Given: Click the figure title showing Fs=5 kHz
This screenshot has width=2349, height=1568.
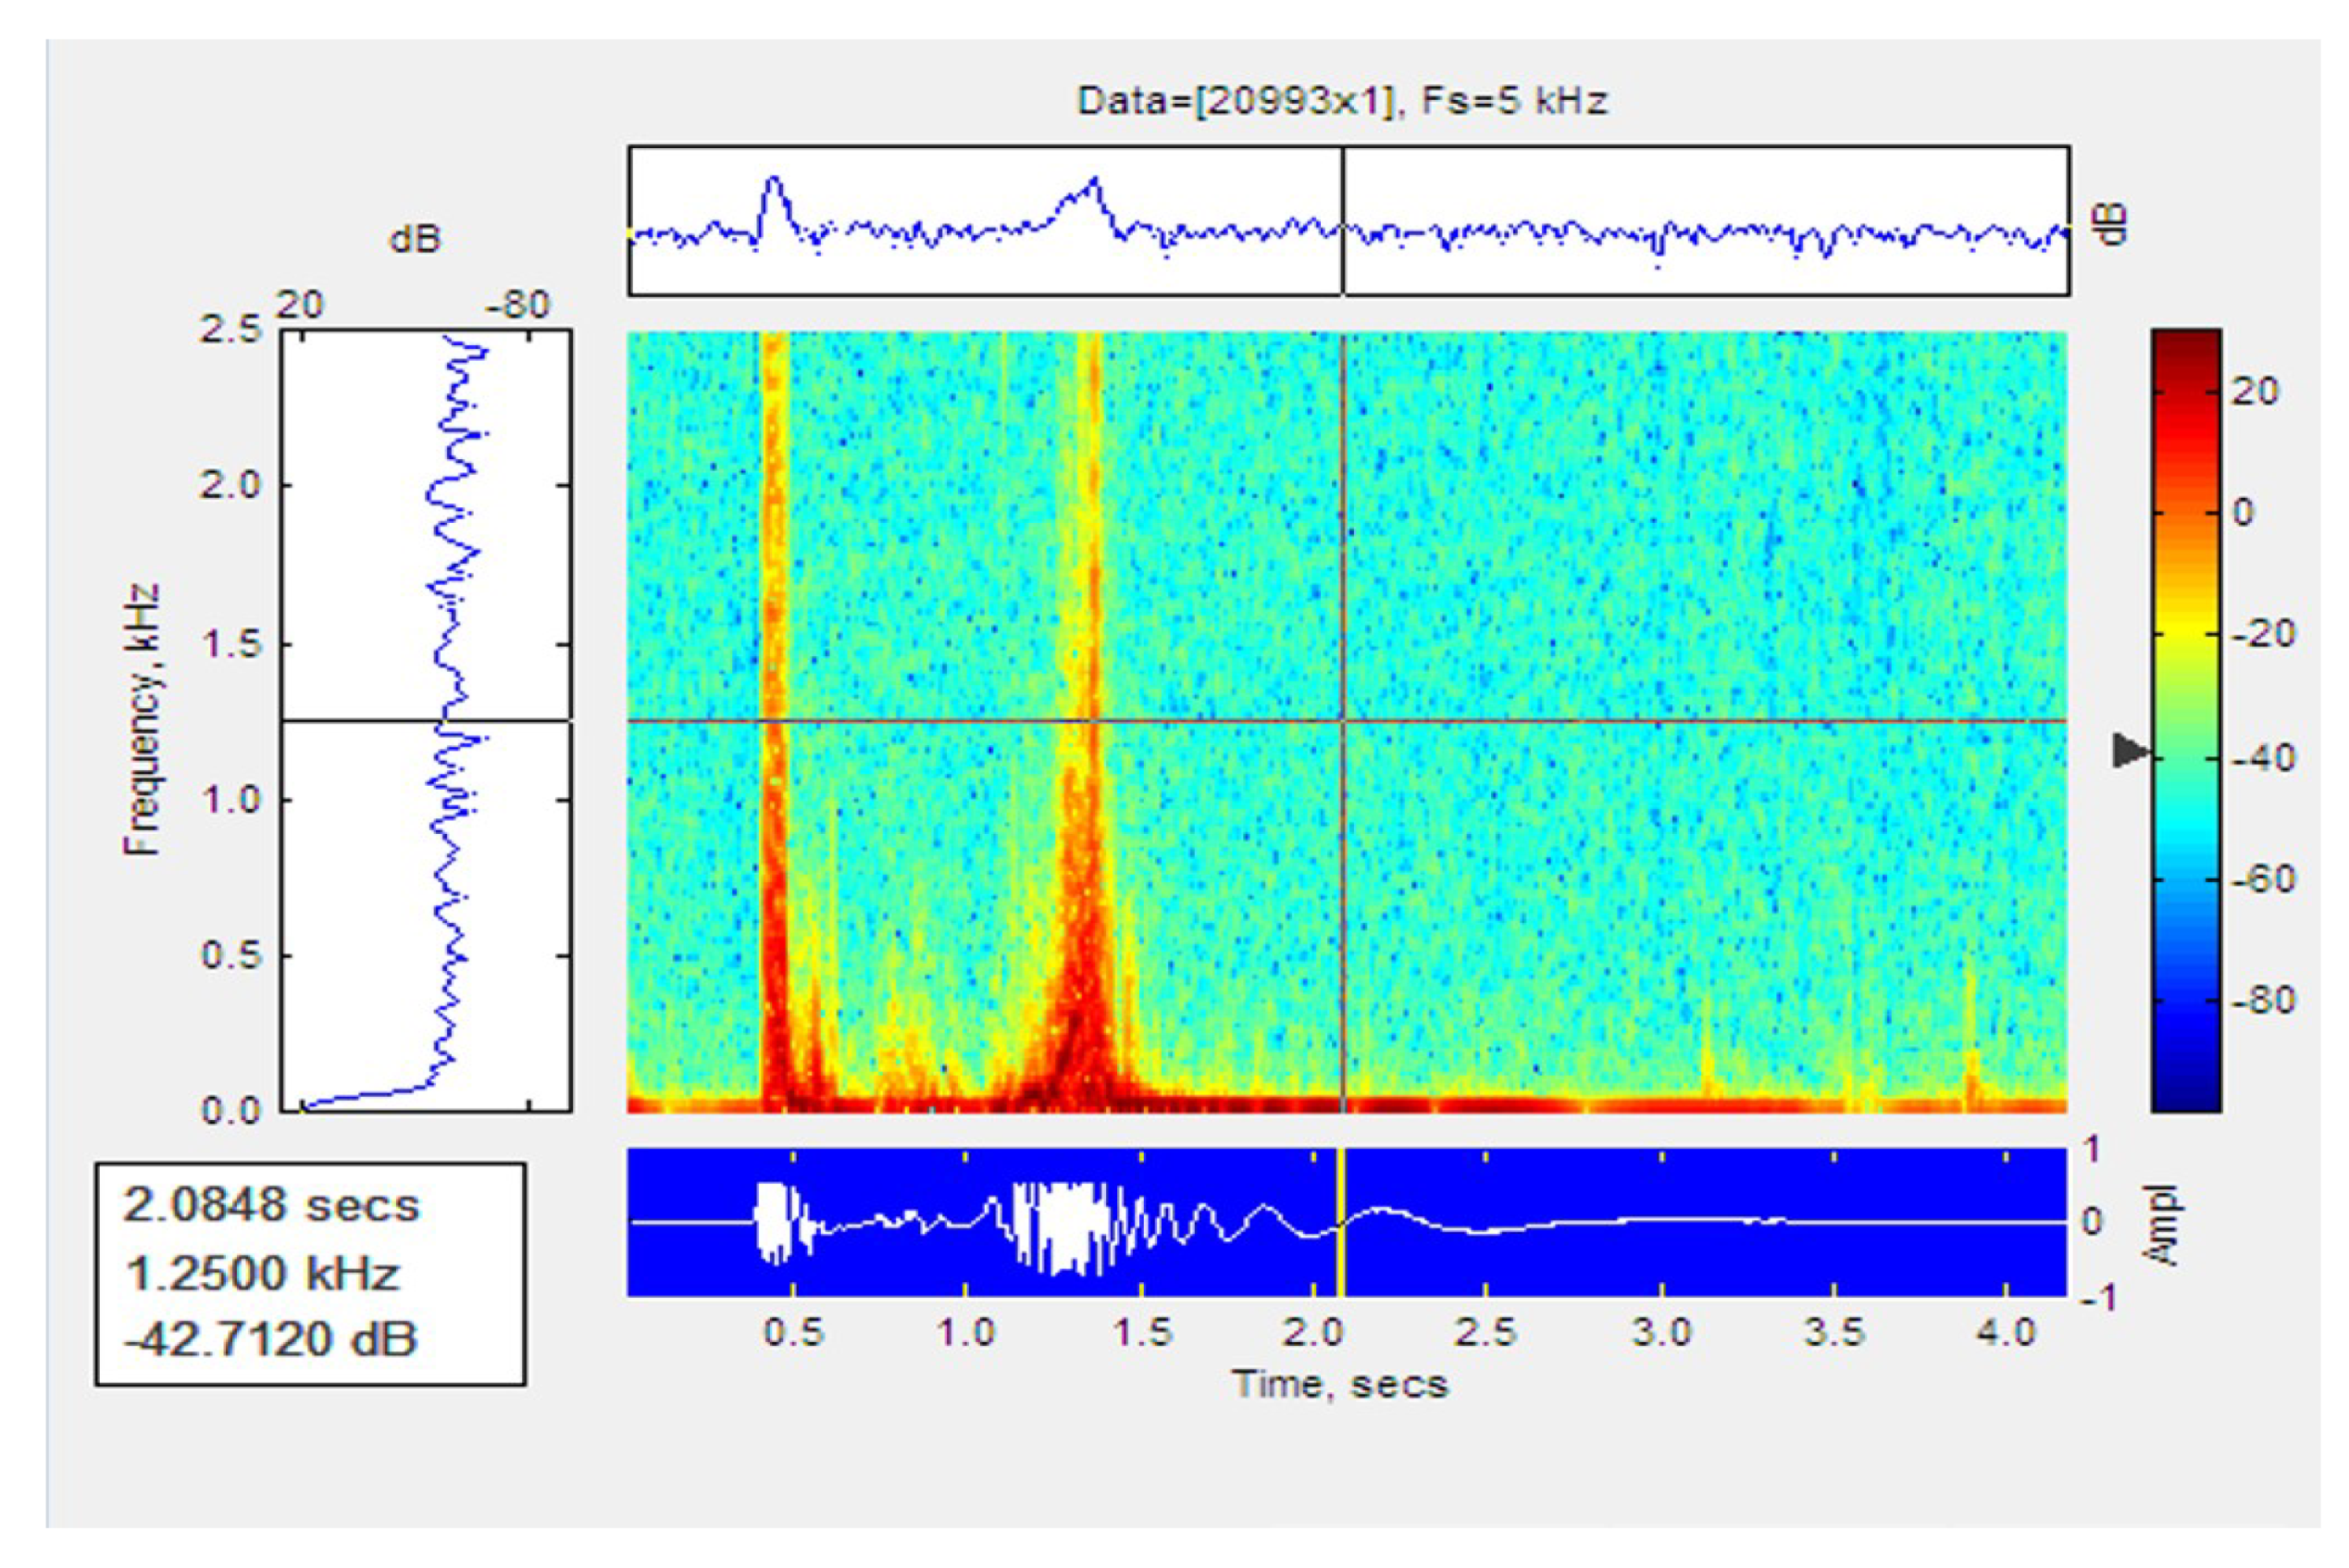Looking at the screenshot, I should [1342, 101].
